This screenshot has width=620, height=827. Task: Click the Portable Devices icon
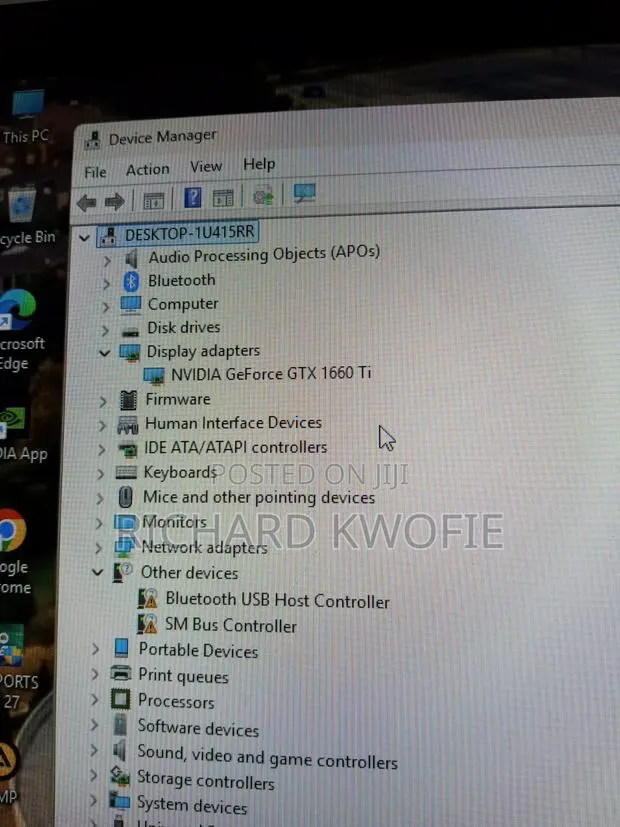pyautogui.click(x=121, y=648)
